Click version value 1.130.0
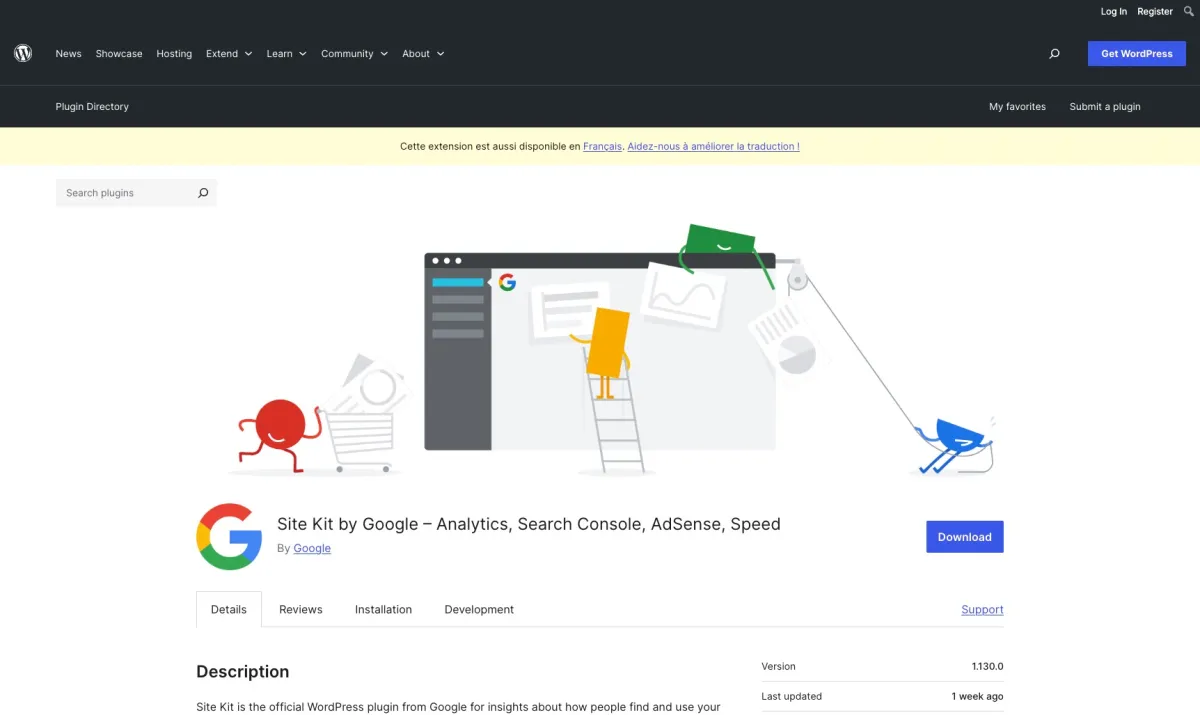Screen dimensions: 1200x715 pyautogui.click(x=987, y=666)
